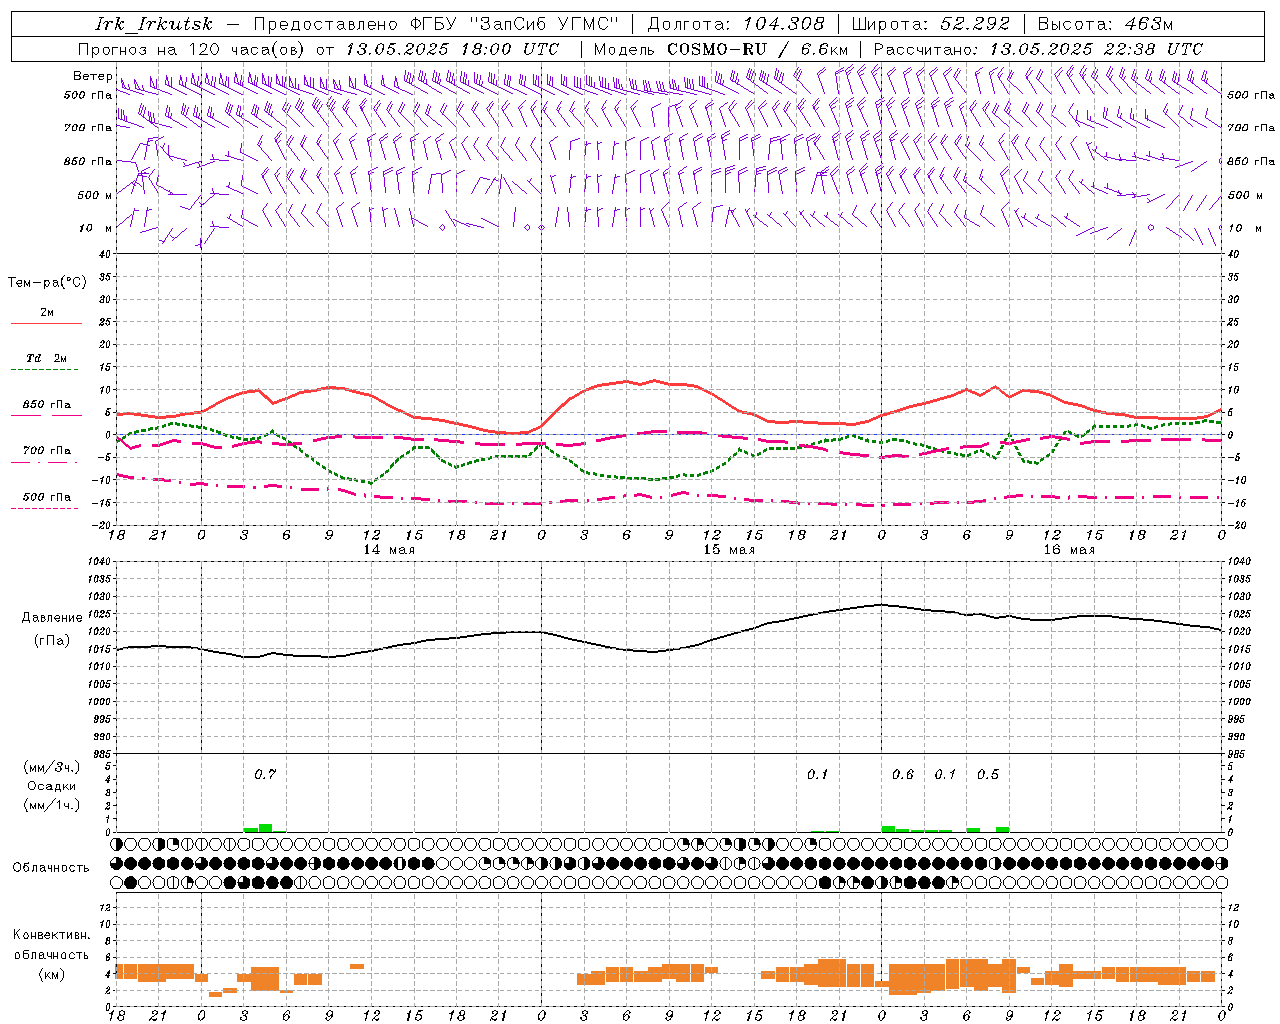Select the 'Высота: 463м' elevation text
Image resolution: width=1280 pixels, height=1024 pixels.
(x=1105, y=24)
